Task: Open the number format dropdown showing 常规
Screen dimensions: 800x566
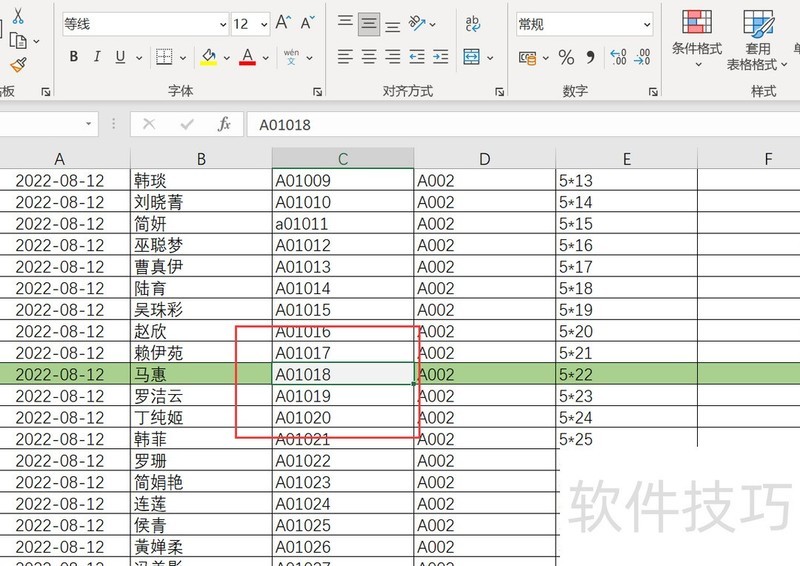Action: point(646,24)
